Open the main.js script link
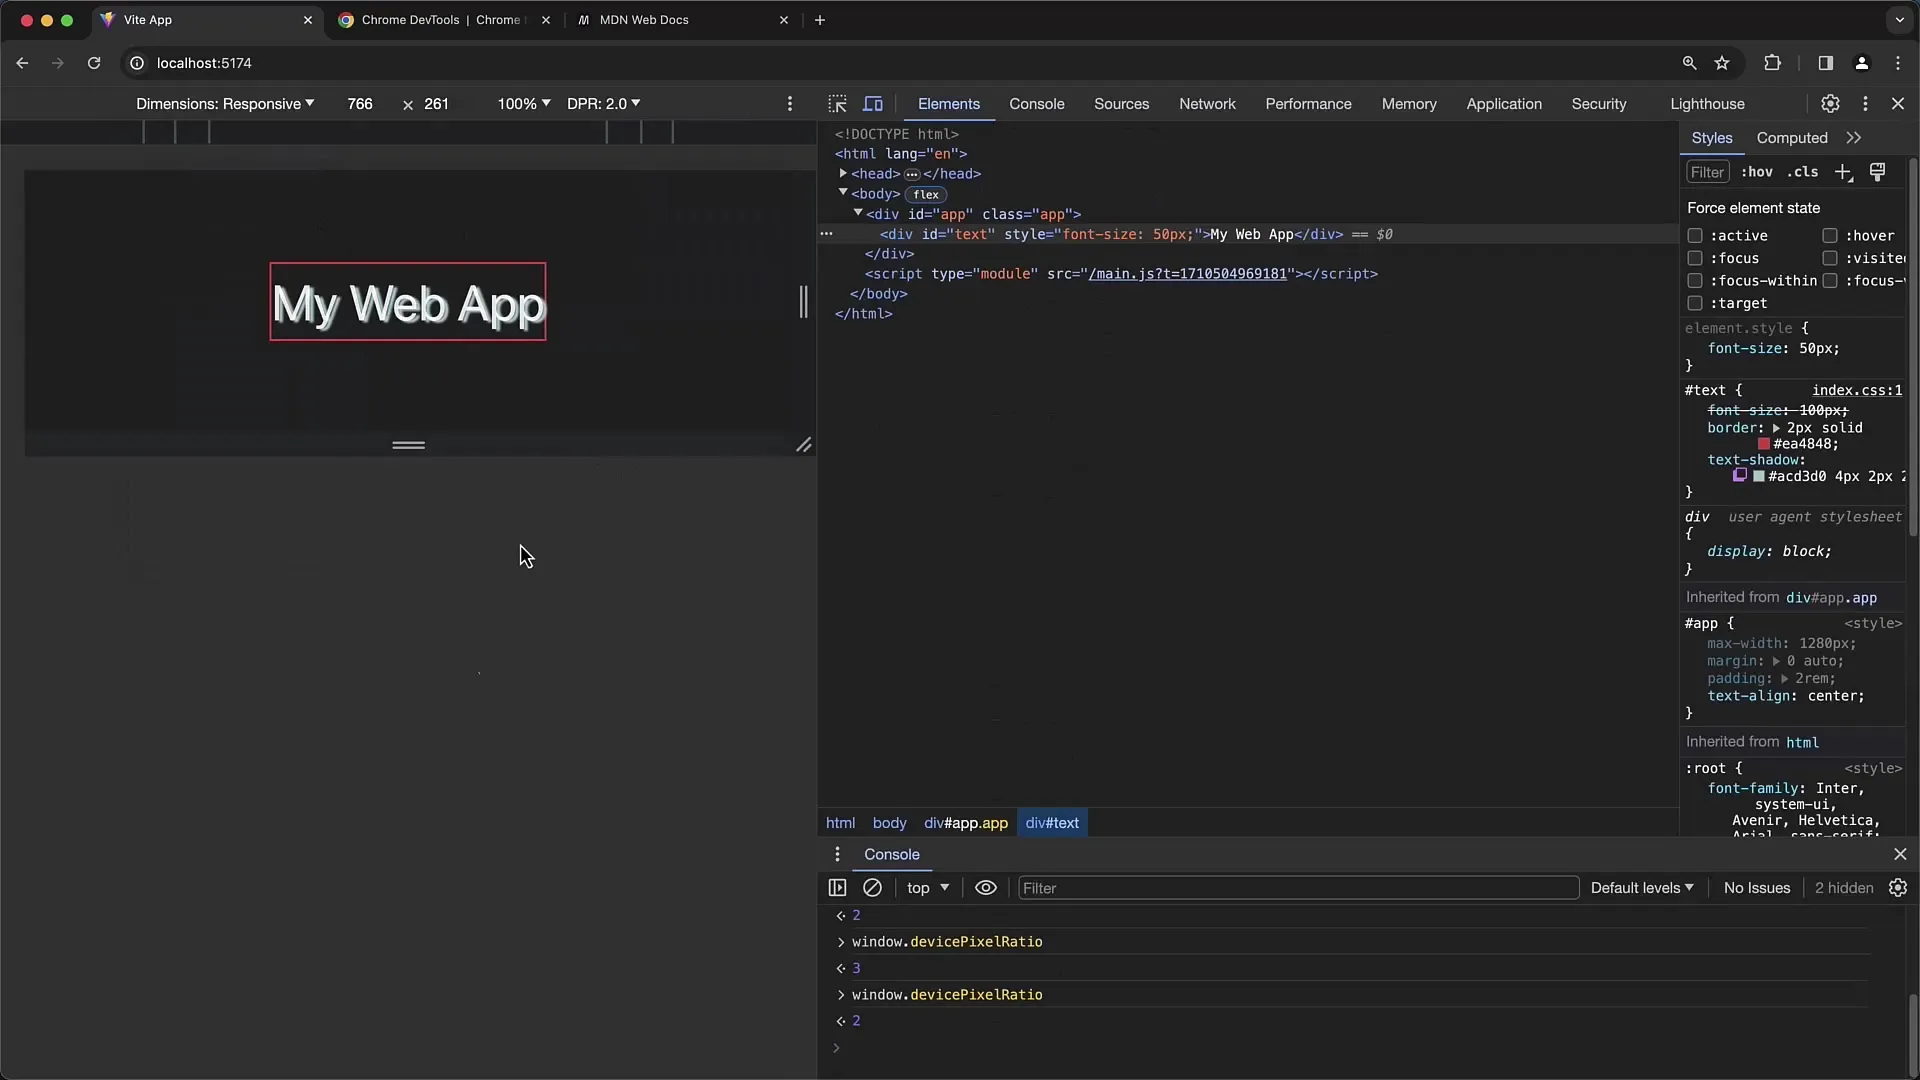Viewport: 1920px width, 1080px height. (1187, 274)
